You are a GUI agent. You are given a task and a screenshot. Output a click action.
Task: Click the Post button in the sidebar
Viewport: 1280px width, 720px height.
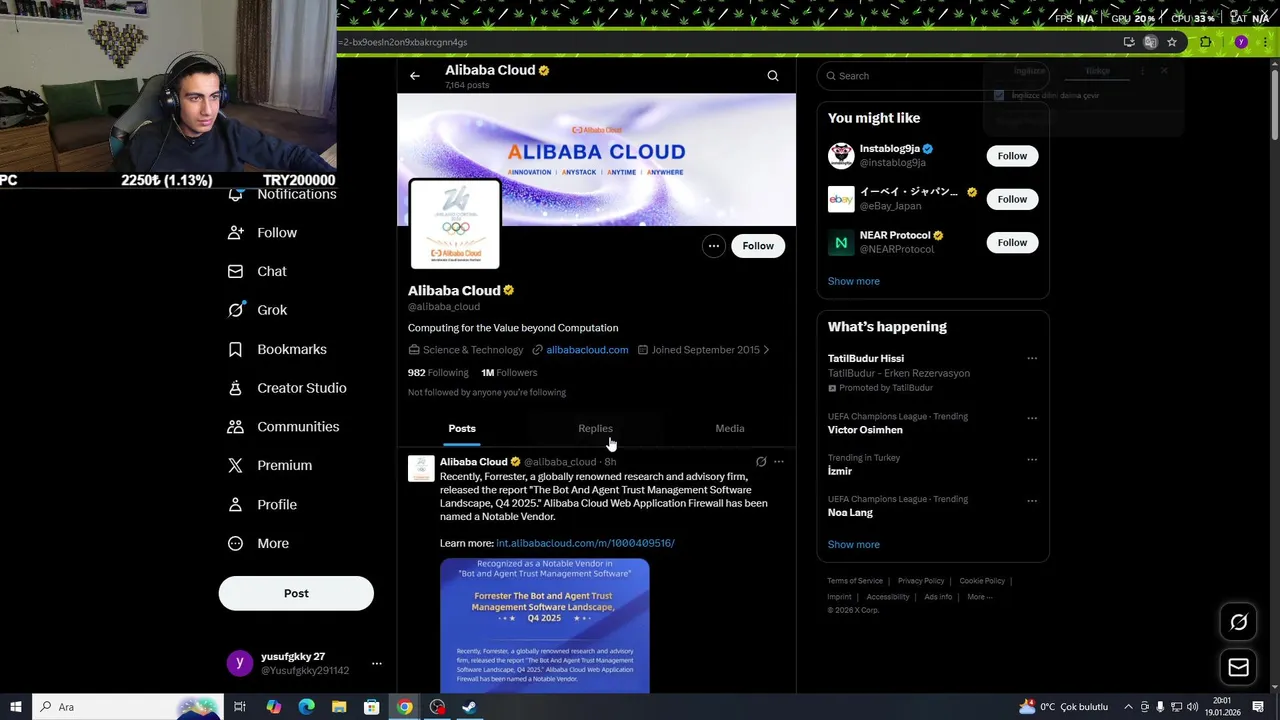[296, 593]
